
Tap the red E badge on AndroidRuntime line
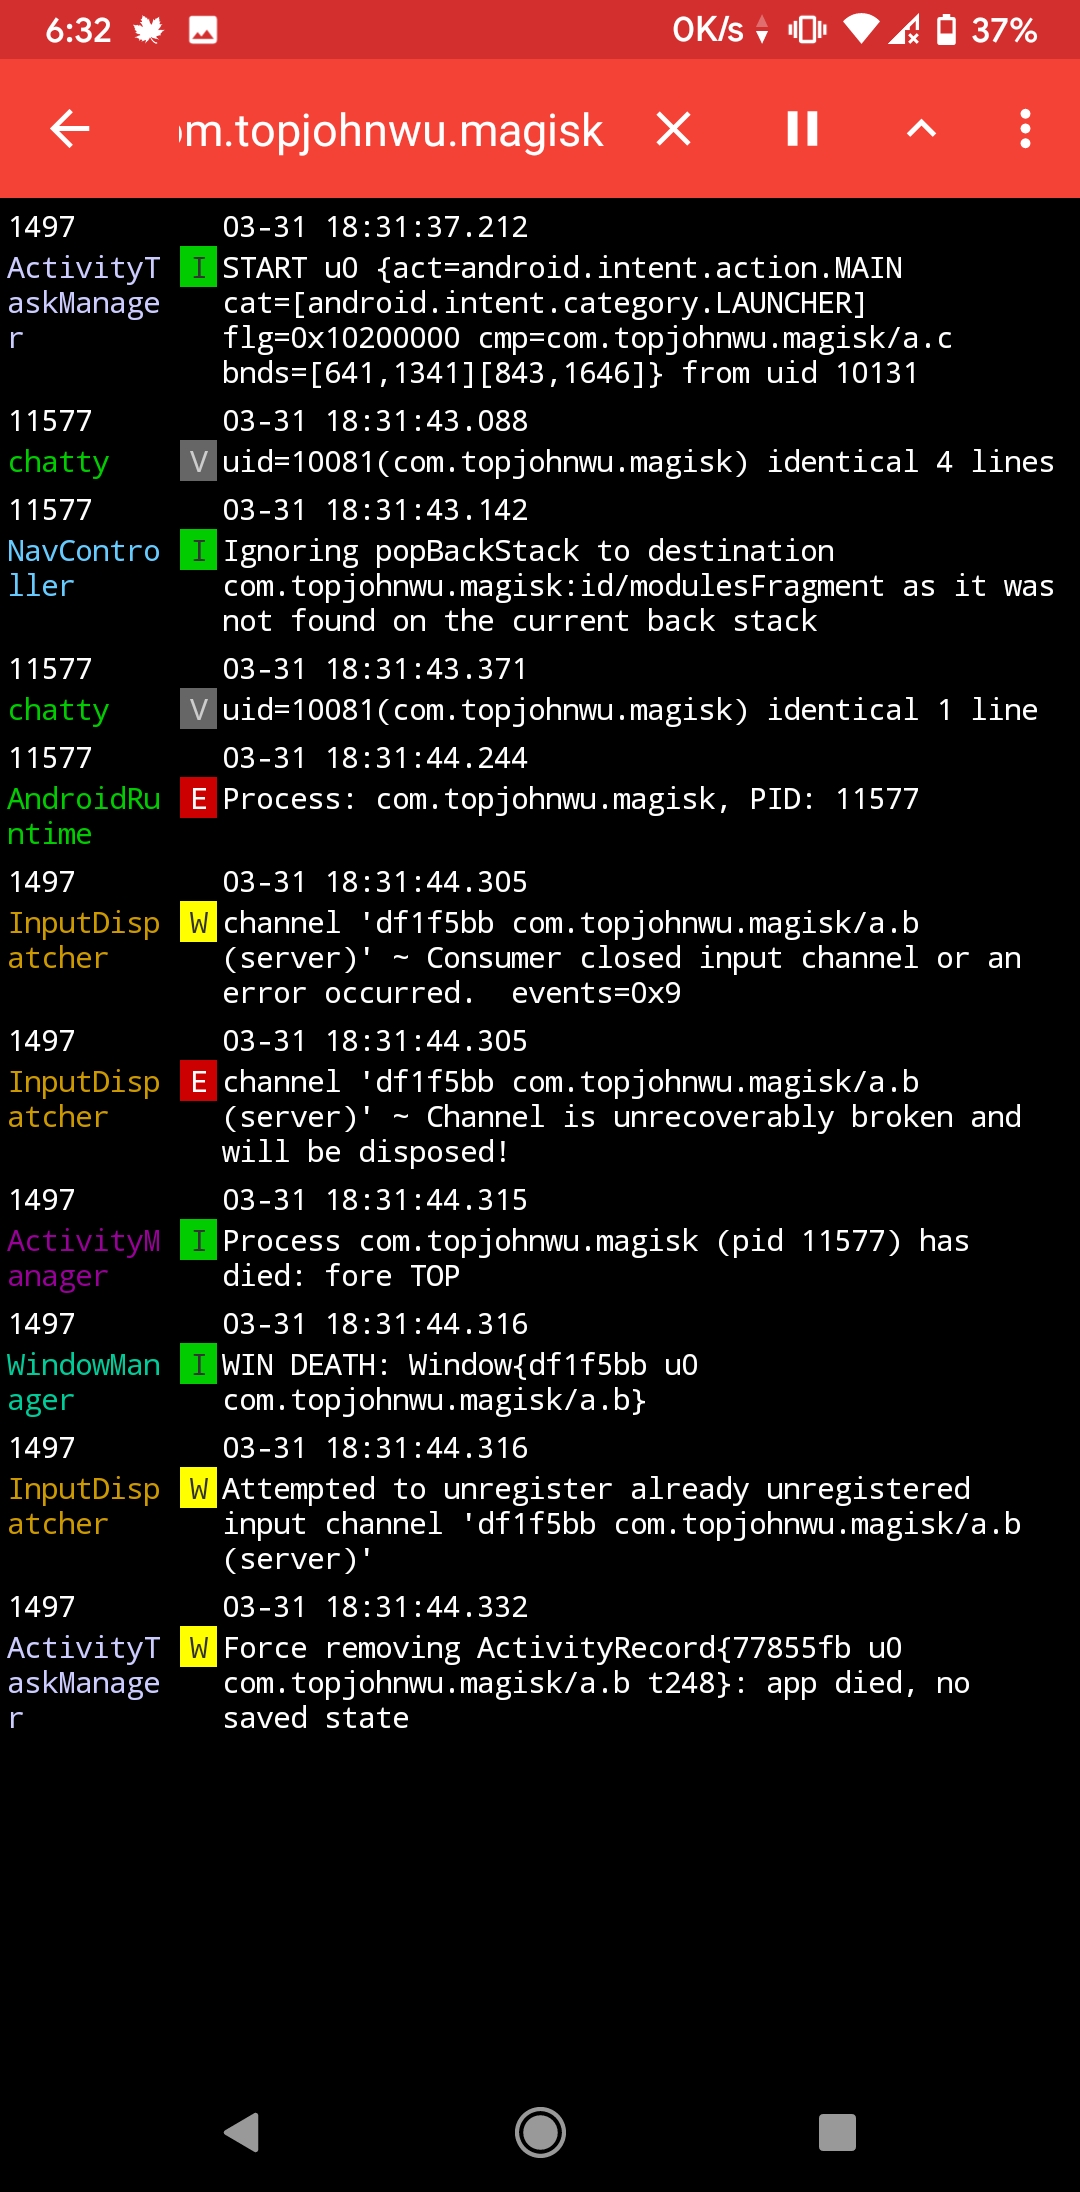[198, 798]
